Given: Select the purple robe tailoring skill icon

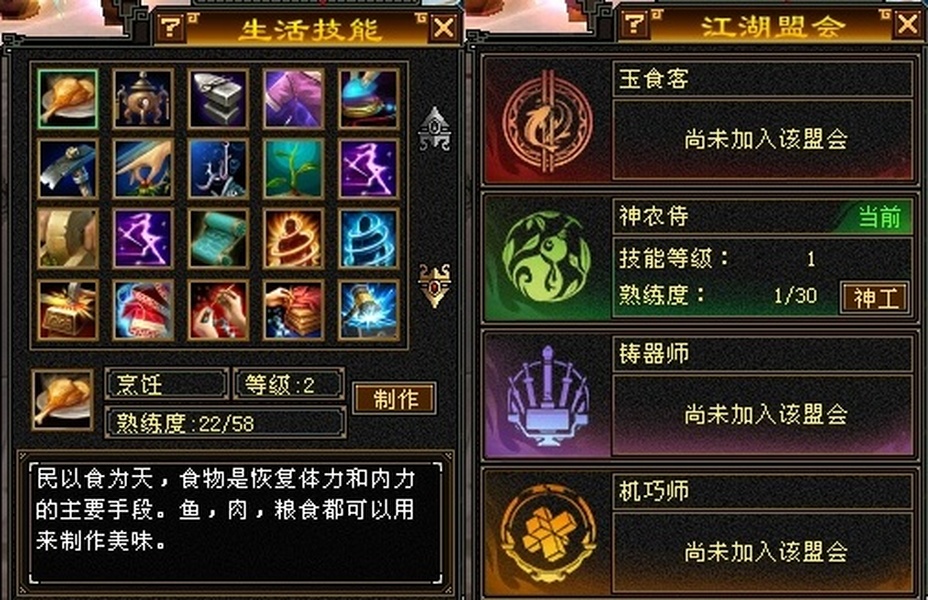Looking at the screenshot, I should (x=293, y=99).
